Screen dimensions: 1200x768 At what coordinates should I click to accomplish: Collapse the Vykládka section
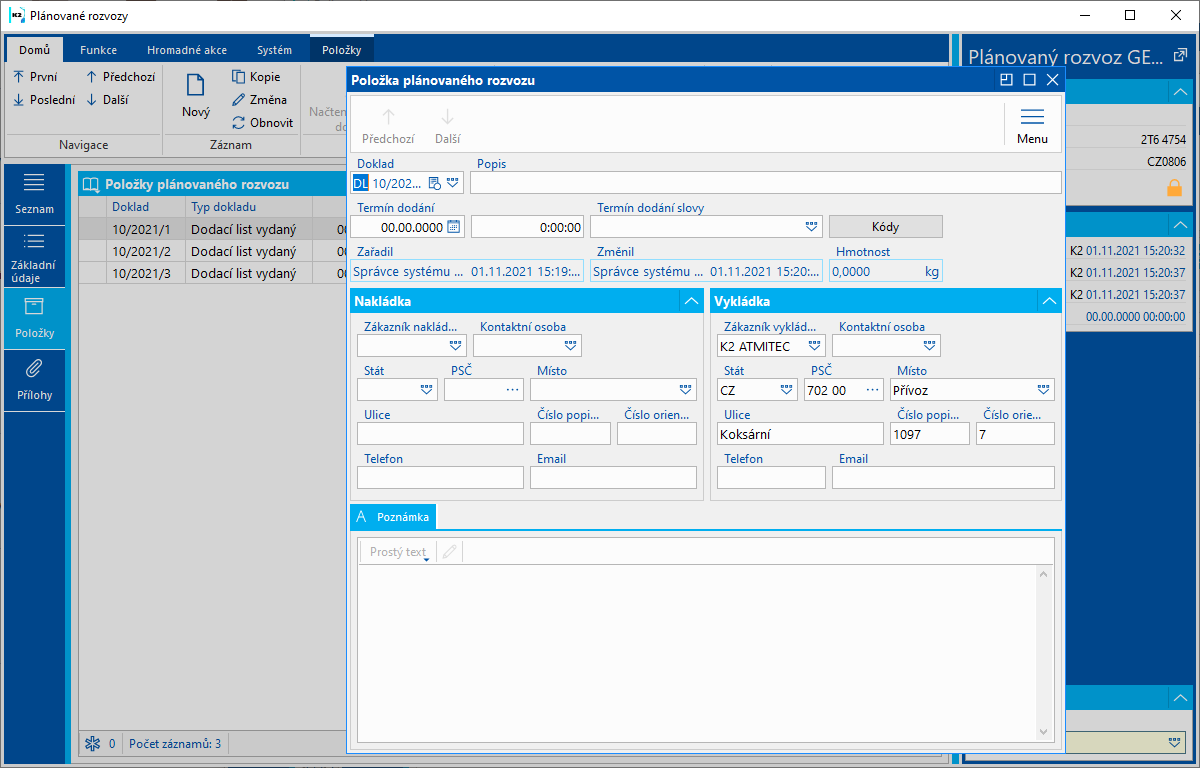click(1048, 301)
